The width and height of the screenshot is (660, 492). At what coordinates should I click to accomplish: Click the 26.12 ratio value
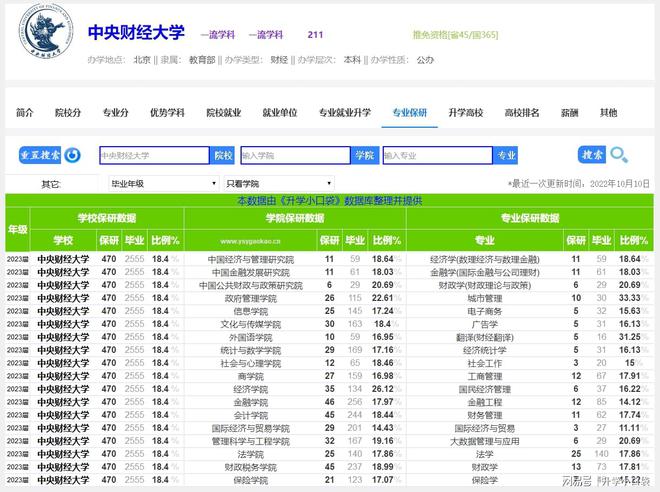(383, 389)
